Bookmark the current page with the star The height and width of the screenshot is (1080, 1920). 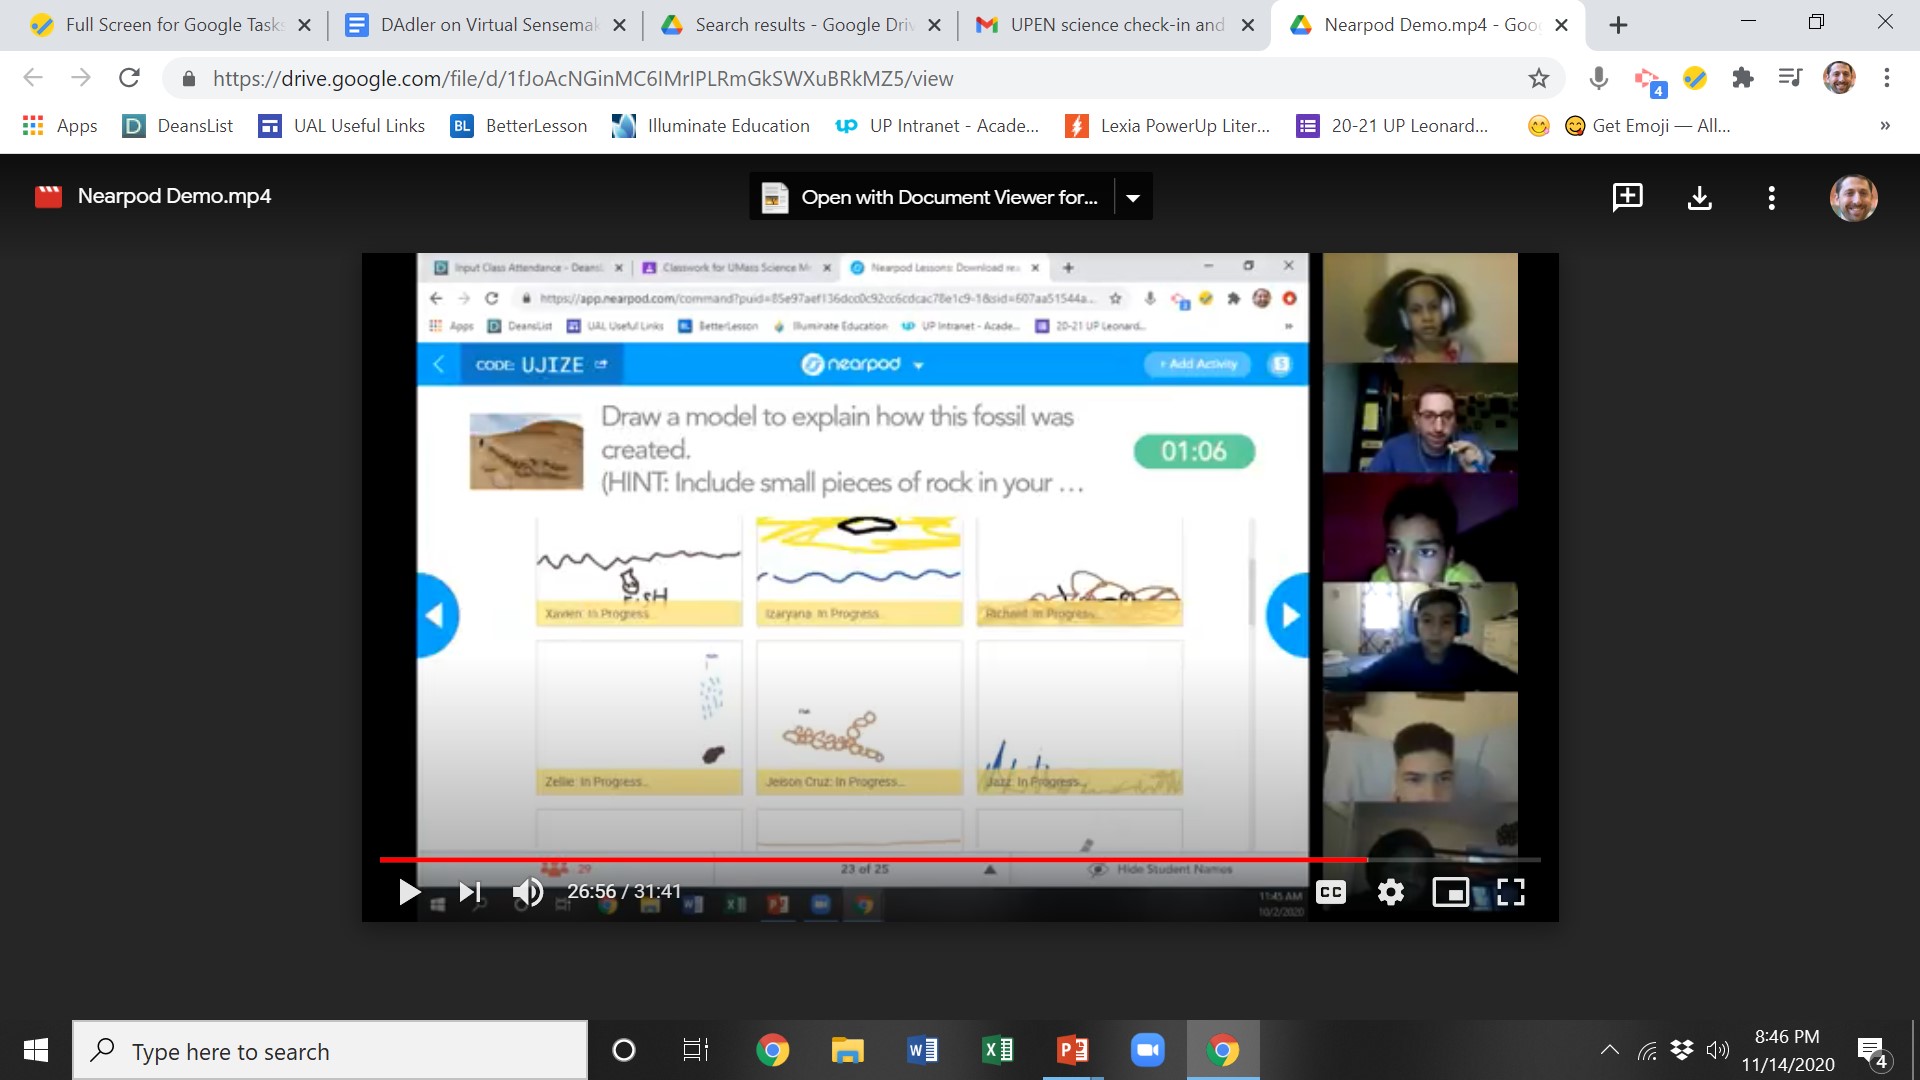(x=1539, y=78)
